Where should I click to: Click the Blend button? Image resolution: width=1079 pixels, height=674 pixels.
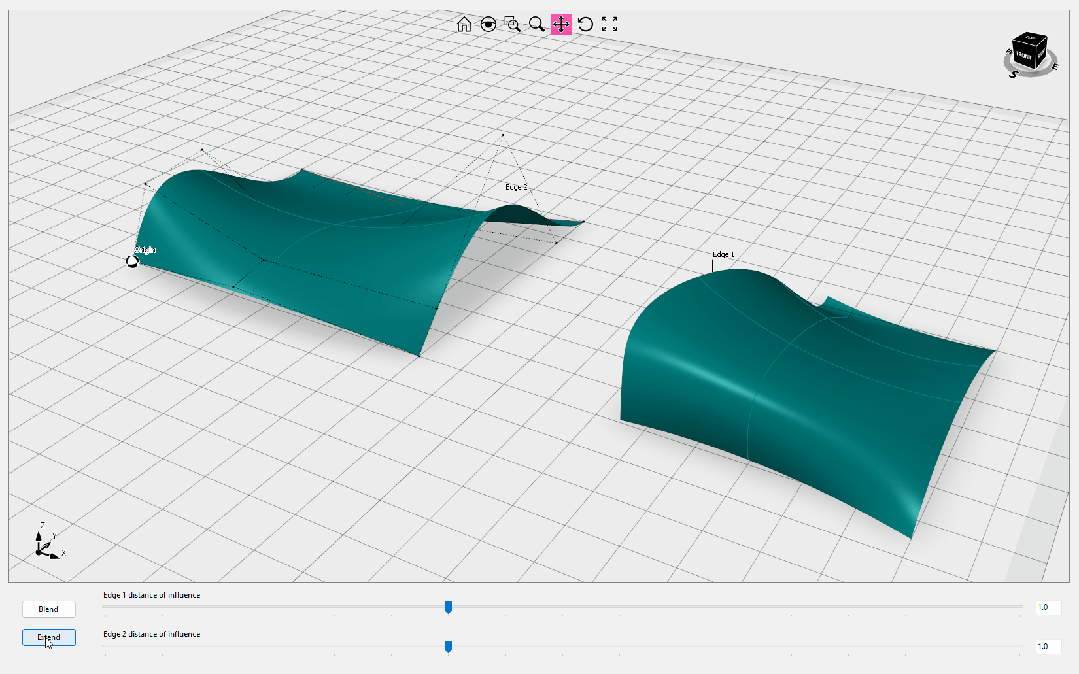(x=49, y=609)
